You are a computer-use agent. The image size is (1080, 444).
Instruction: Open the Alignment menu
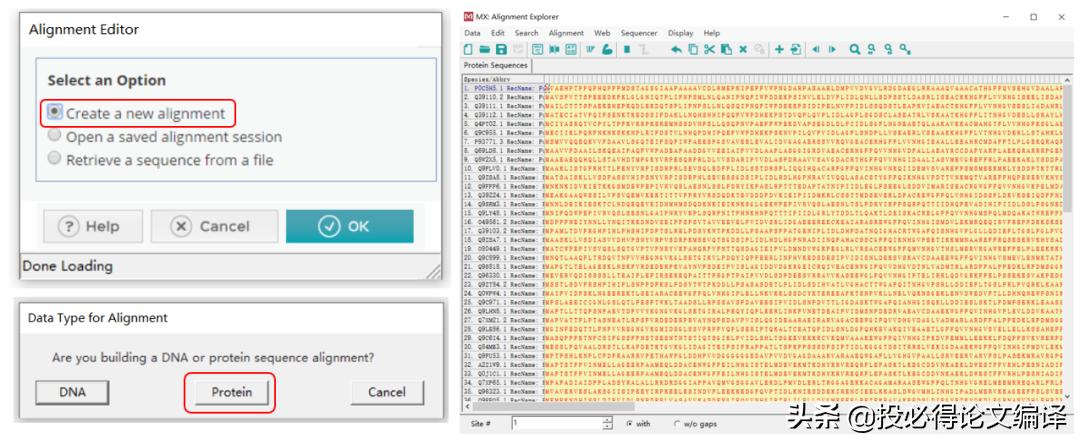tap(566, 33)
